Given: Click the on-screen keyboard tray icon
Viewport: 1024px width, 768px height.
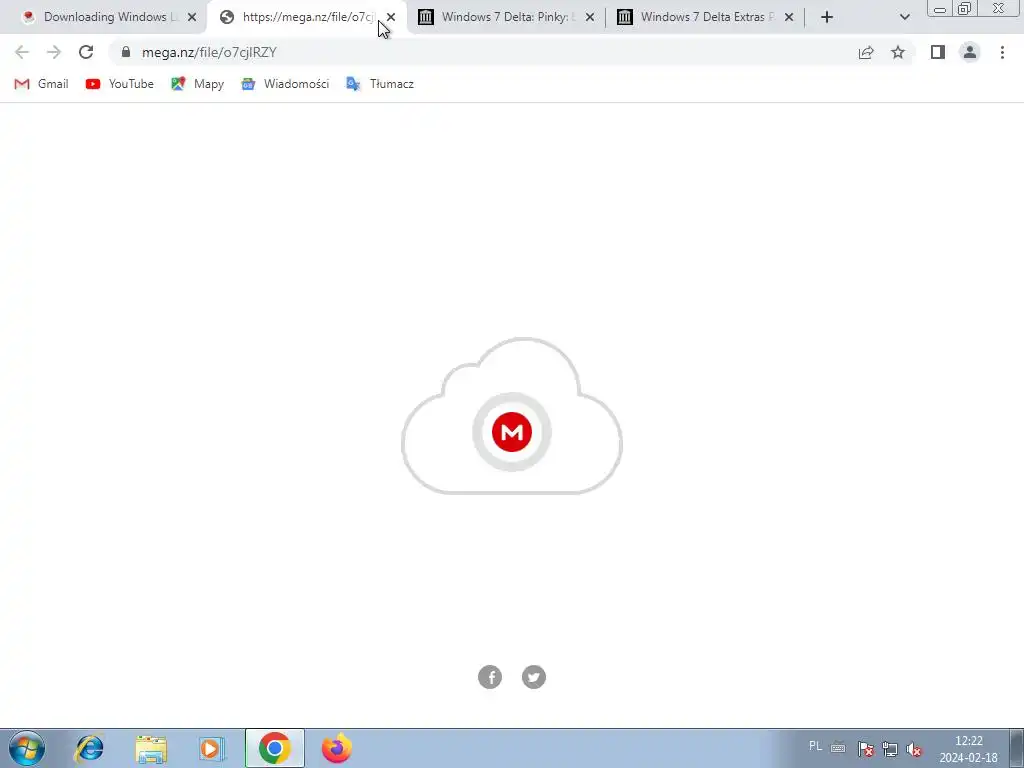Looking at the screenshot, I should pyautogui.click(x=838, y=748).
